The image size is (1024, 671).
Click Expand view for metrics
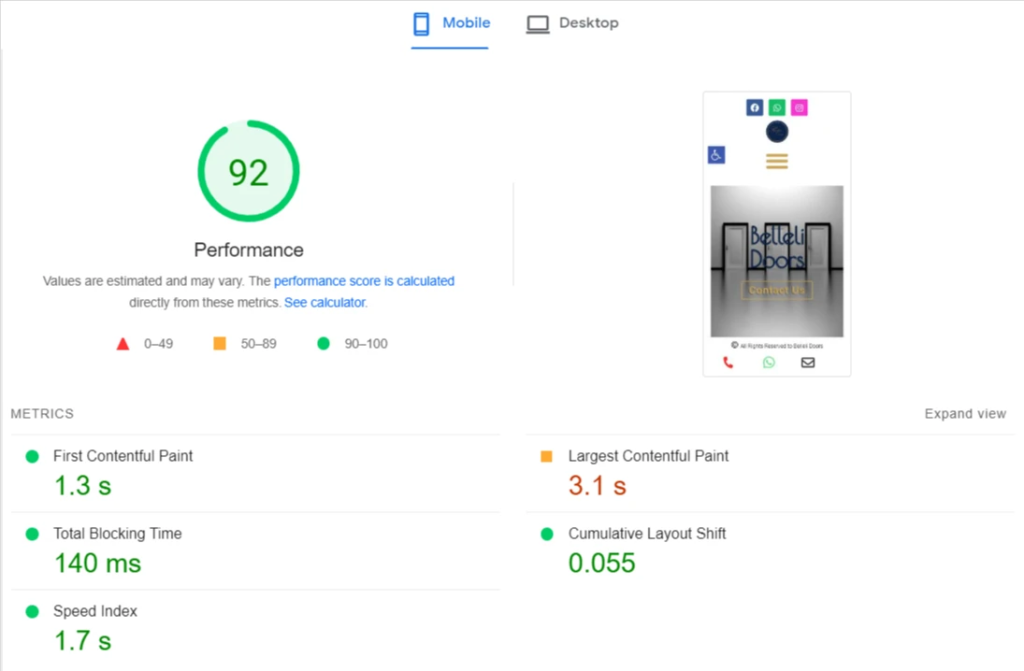tap(965, 414)
